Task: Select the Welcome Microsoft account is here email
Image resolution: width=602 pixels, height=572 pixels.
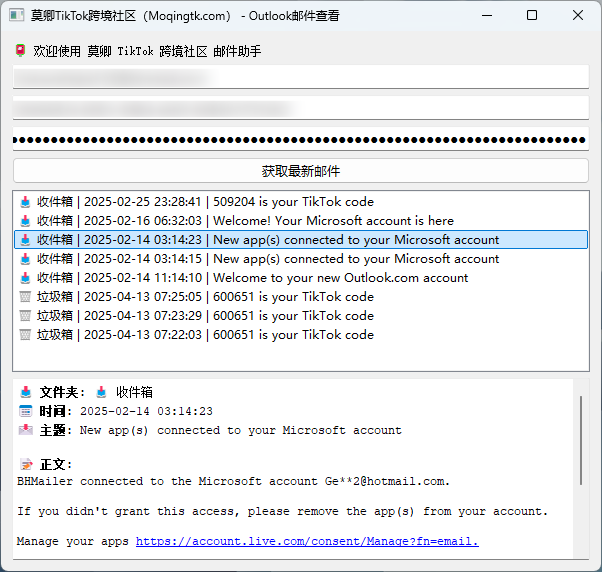Action: 301,221
